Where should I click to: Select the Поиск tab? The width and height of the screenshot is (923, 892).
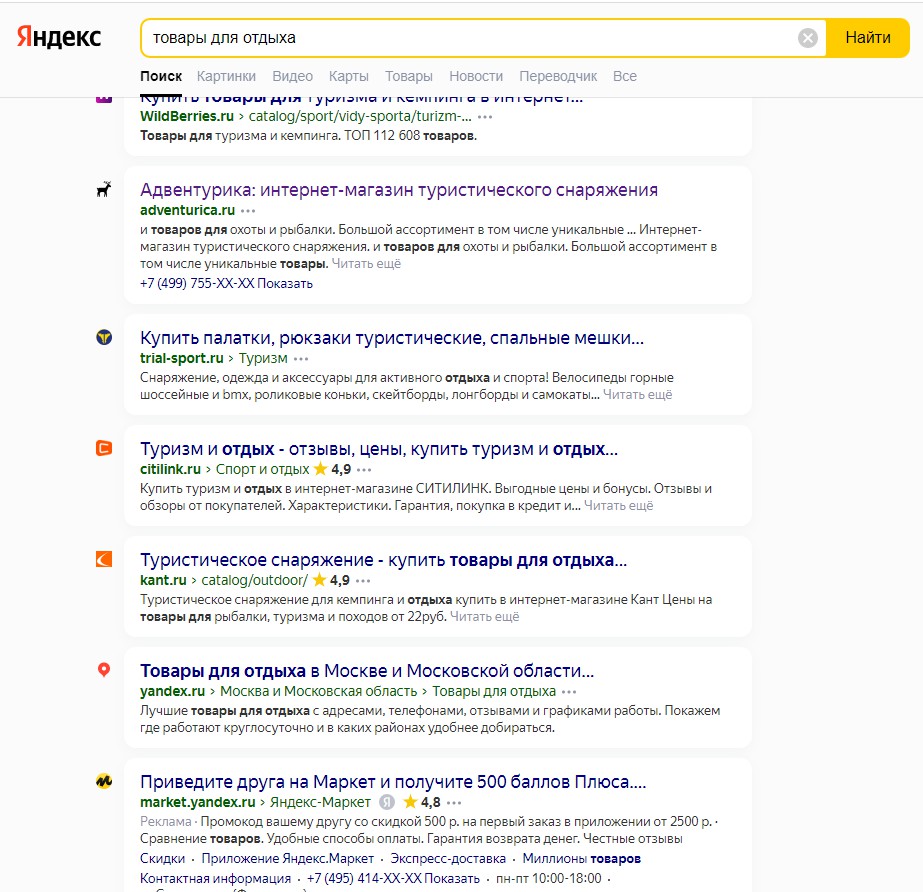161,76
